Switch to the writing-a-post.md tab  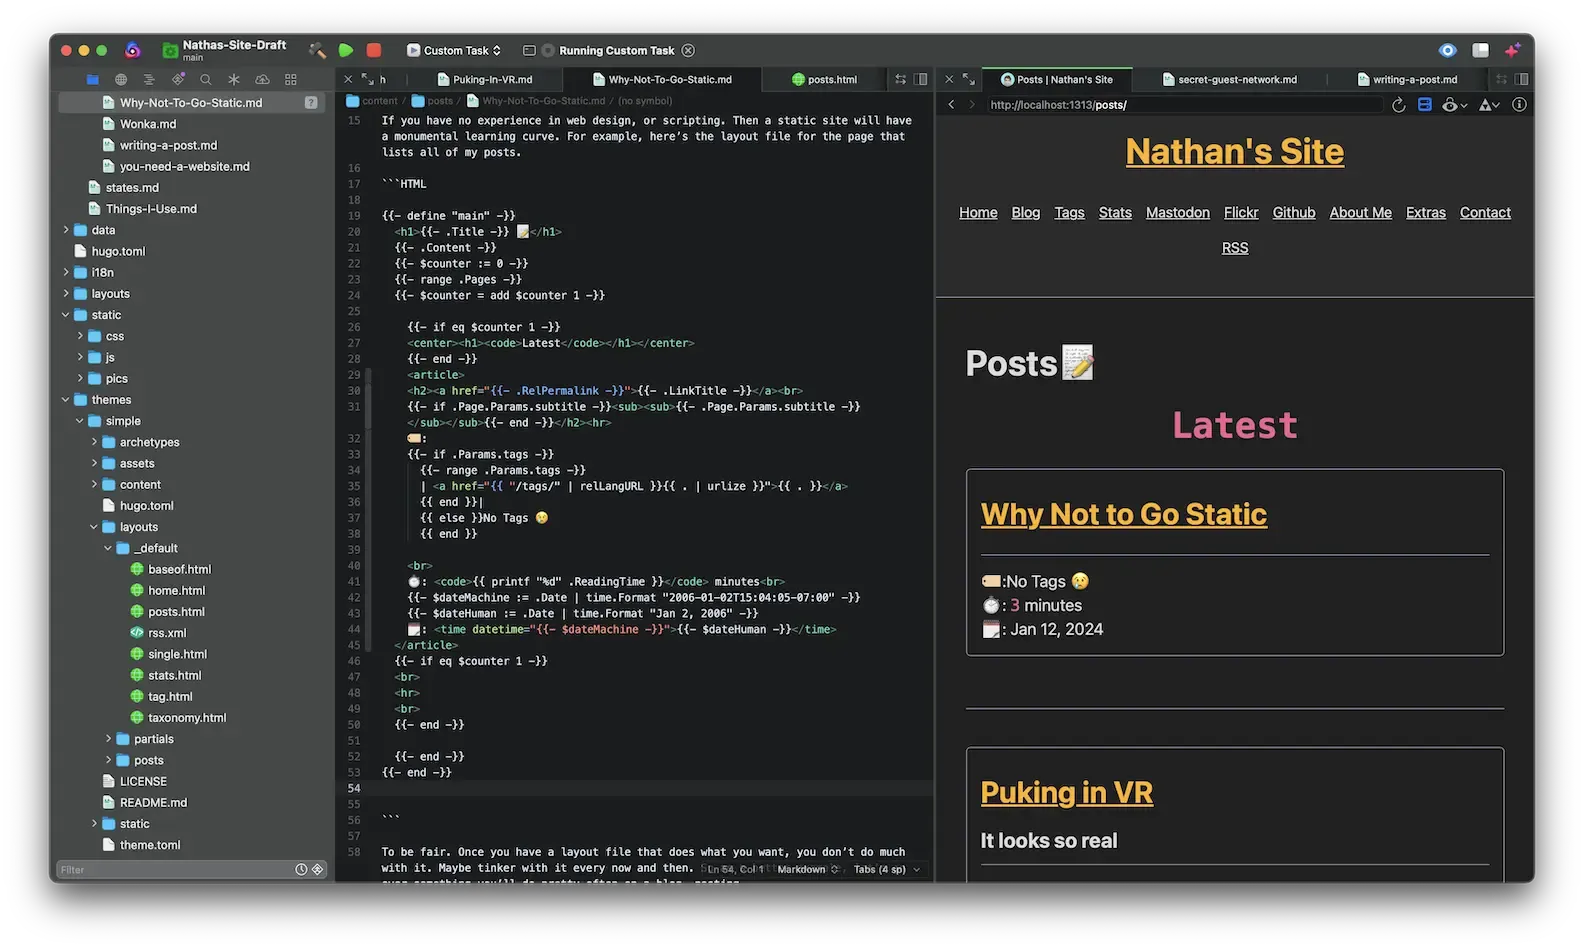pyautogui.click(x=1407, y=79)
